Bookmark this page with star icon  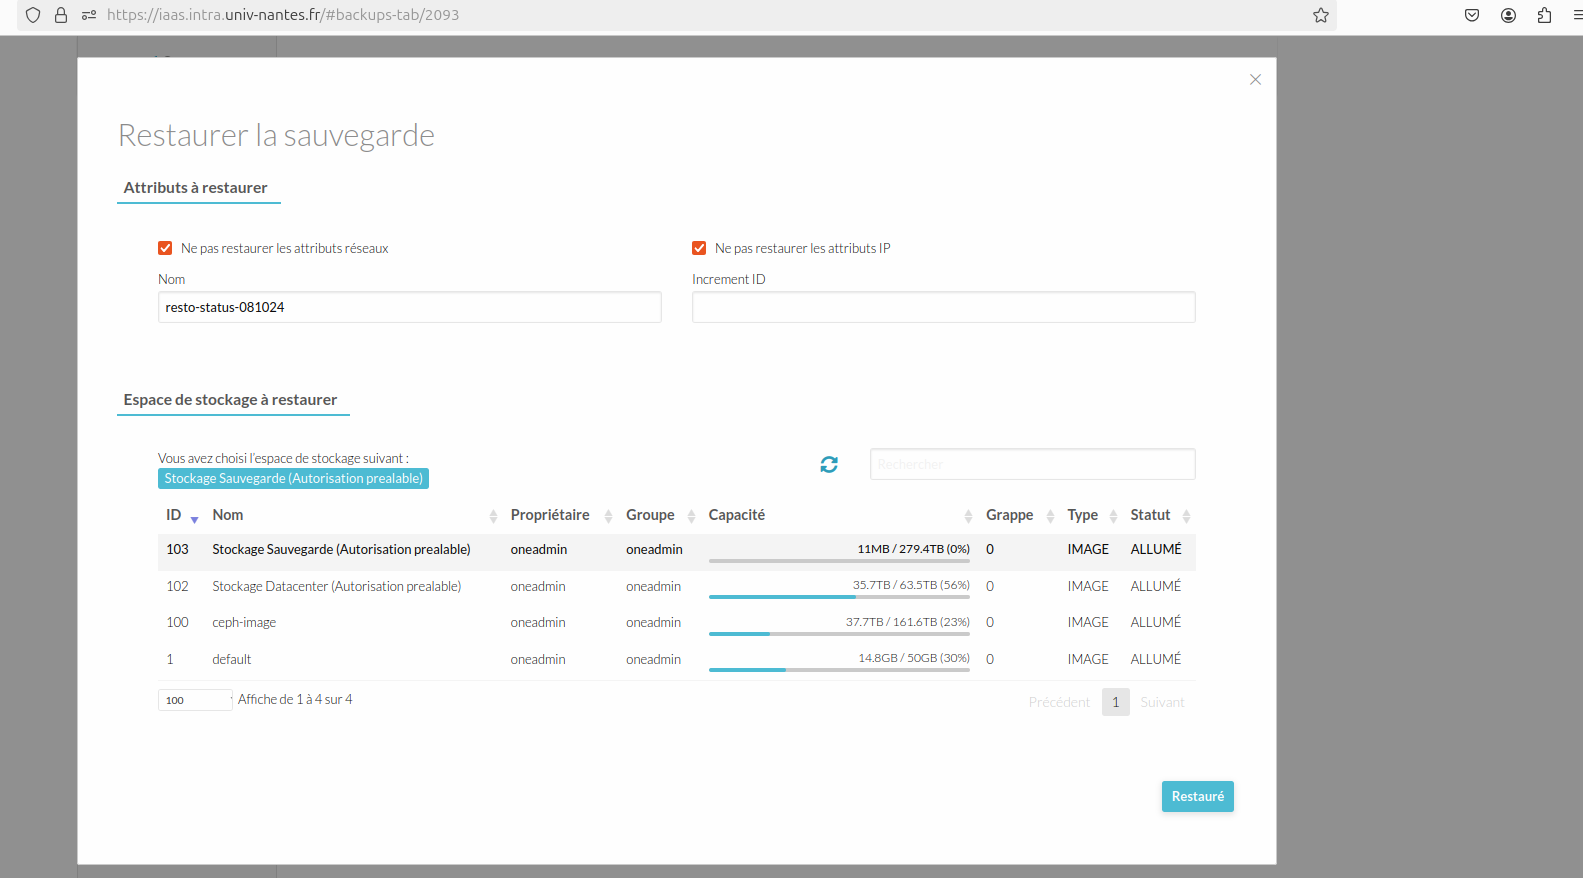(x=1321, y=15)
